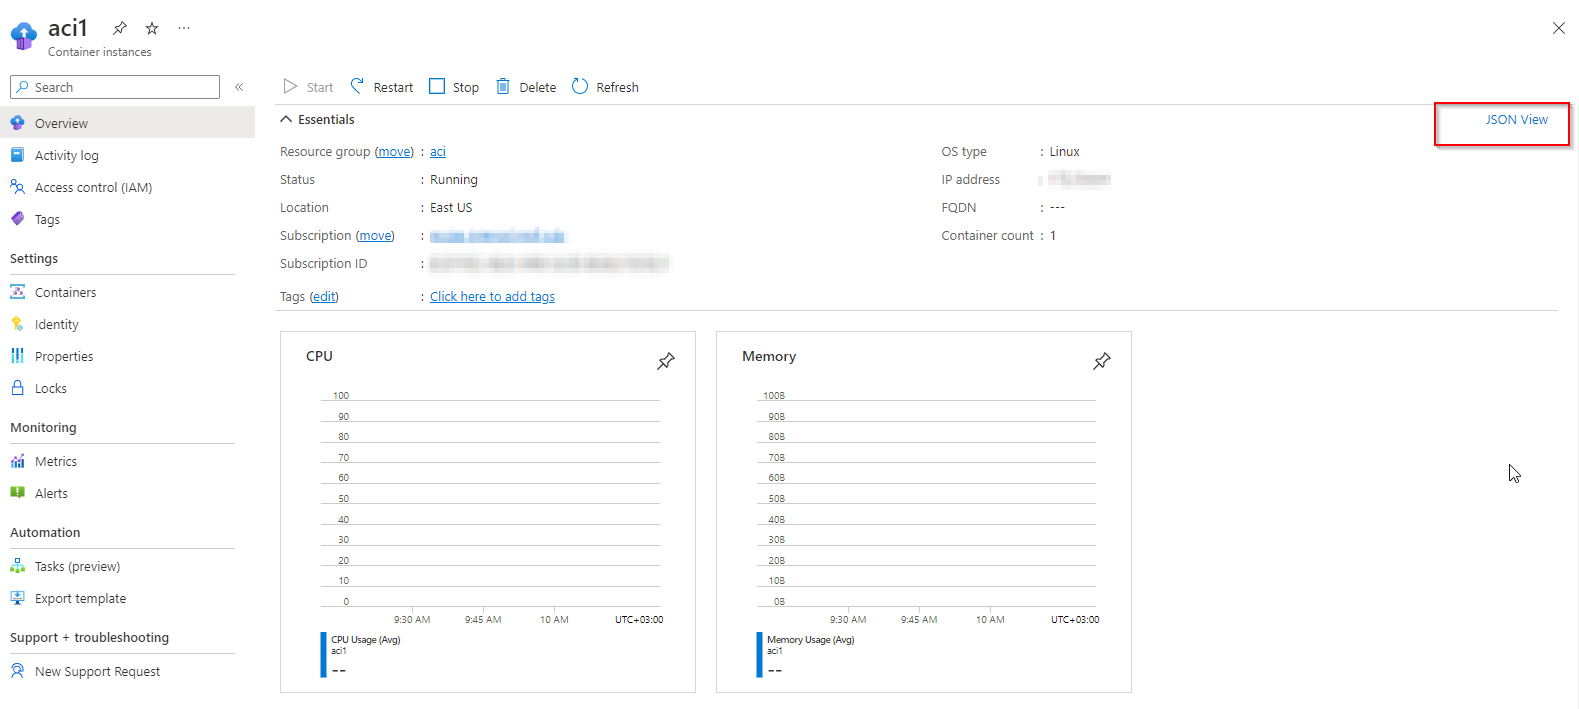
Task: Click the Memory Usage (Avg) legend entry
Action: click(811, 640)
